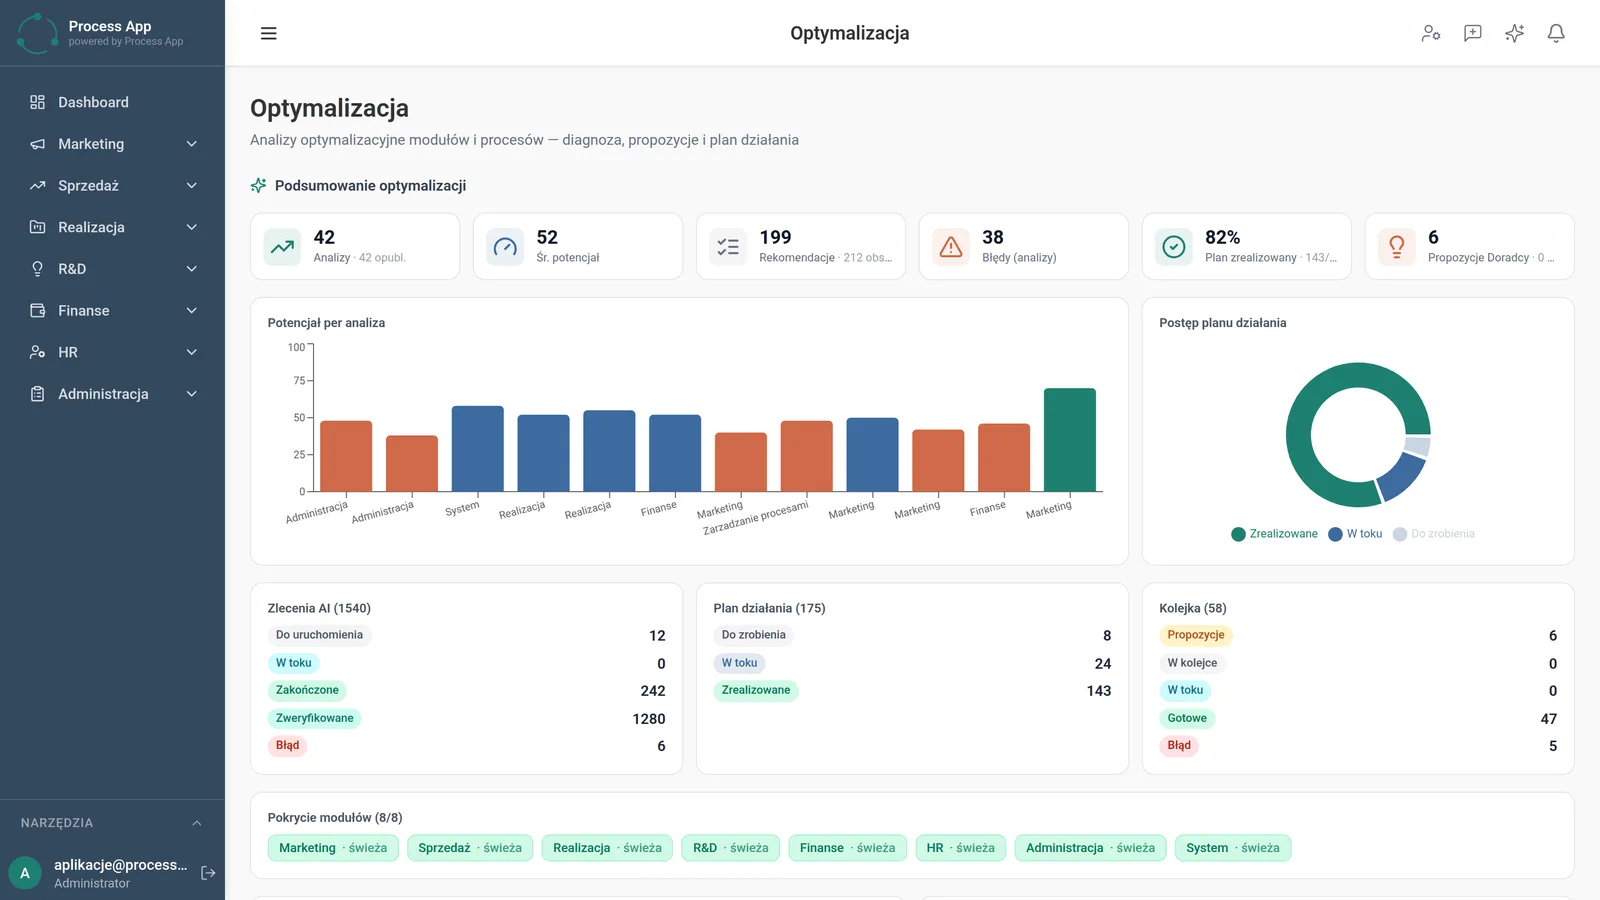Click the Zrealizowane badge in Plan działania

[756, 690]
